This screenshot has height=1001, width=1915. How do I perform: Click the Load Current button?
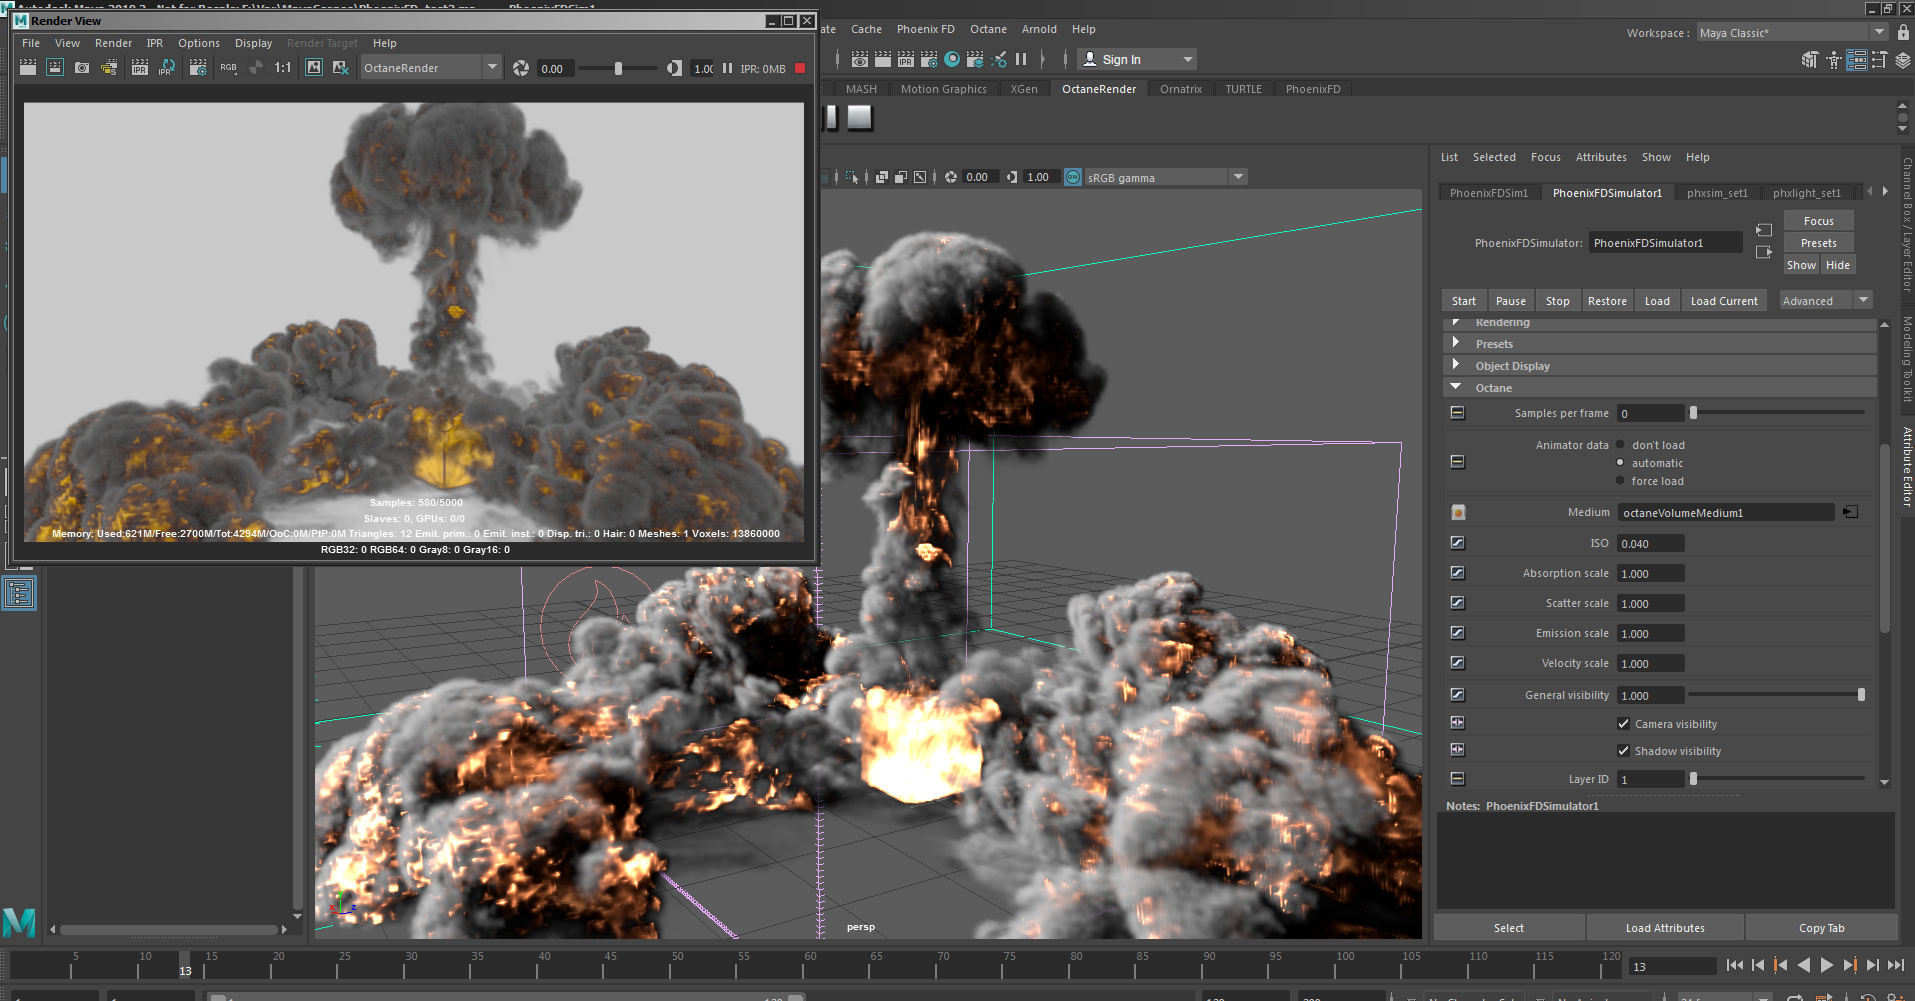pos(1723,301)
